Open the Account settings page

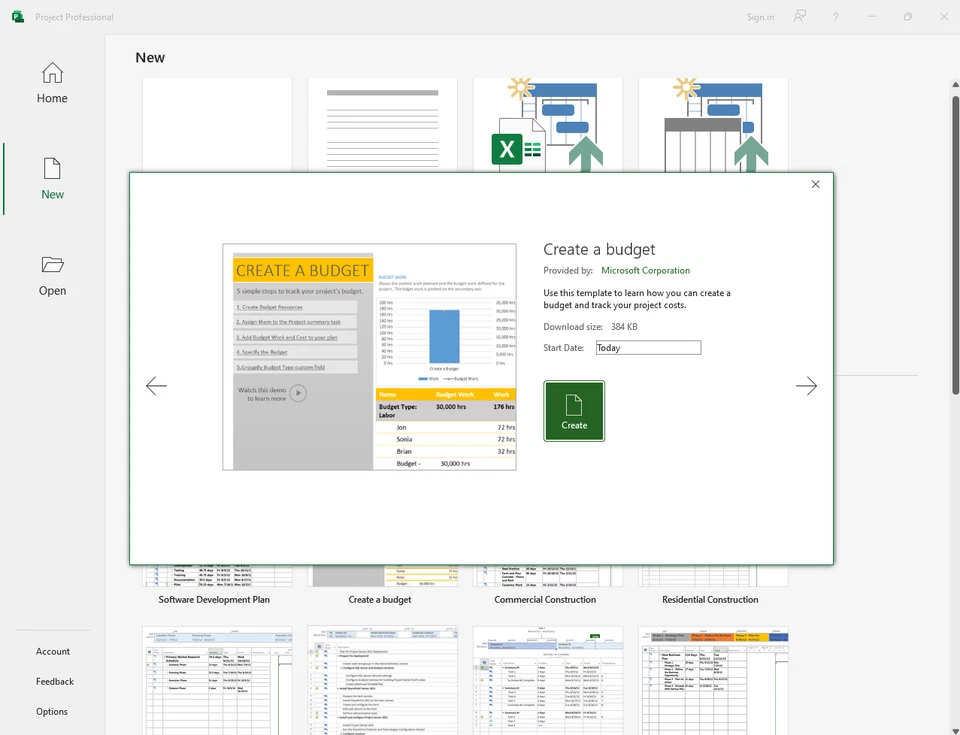tap(53, 651)
